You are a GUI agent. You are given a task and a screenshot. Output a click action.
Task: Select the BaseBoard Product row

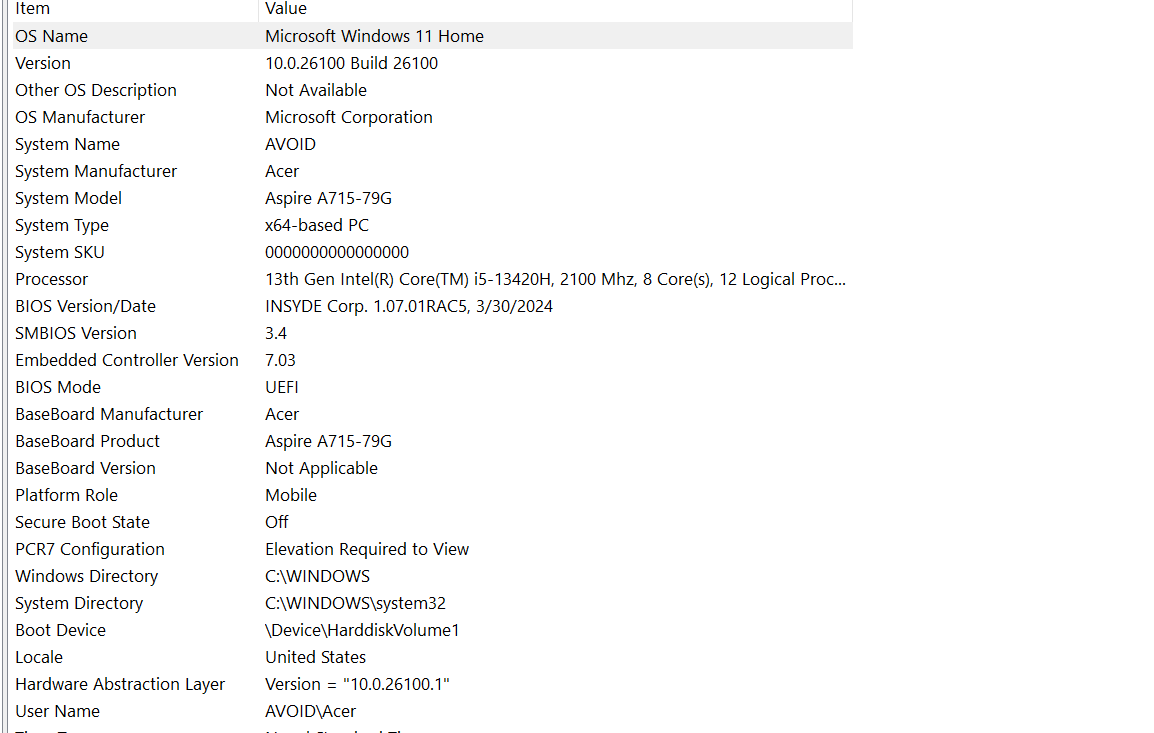coord(433,442)
